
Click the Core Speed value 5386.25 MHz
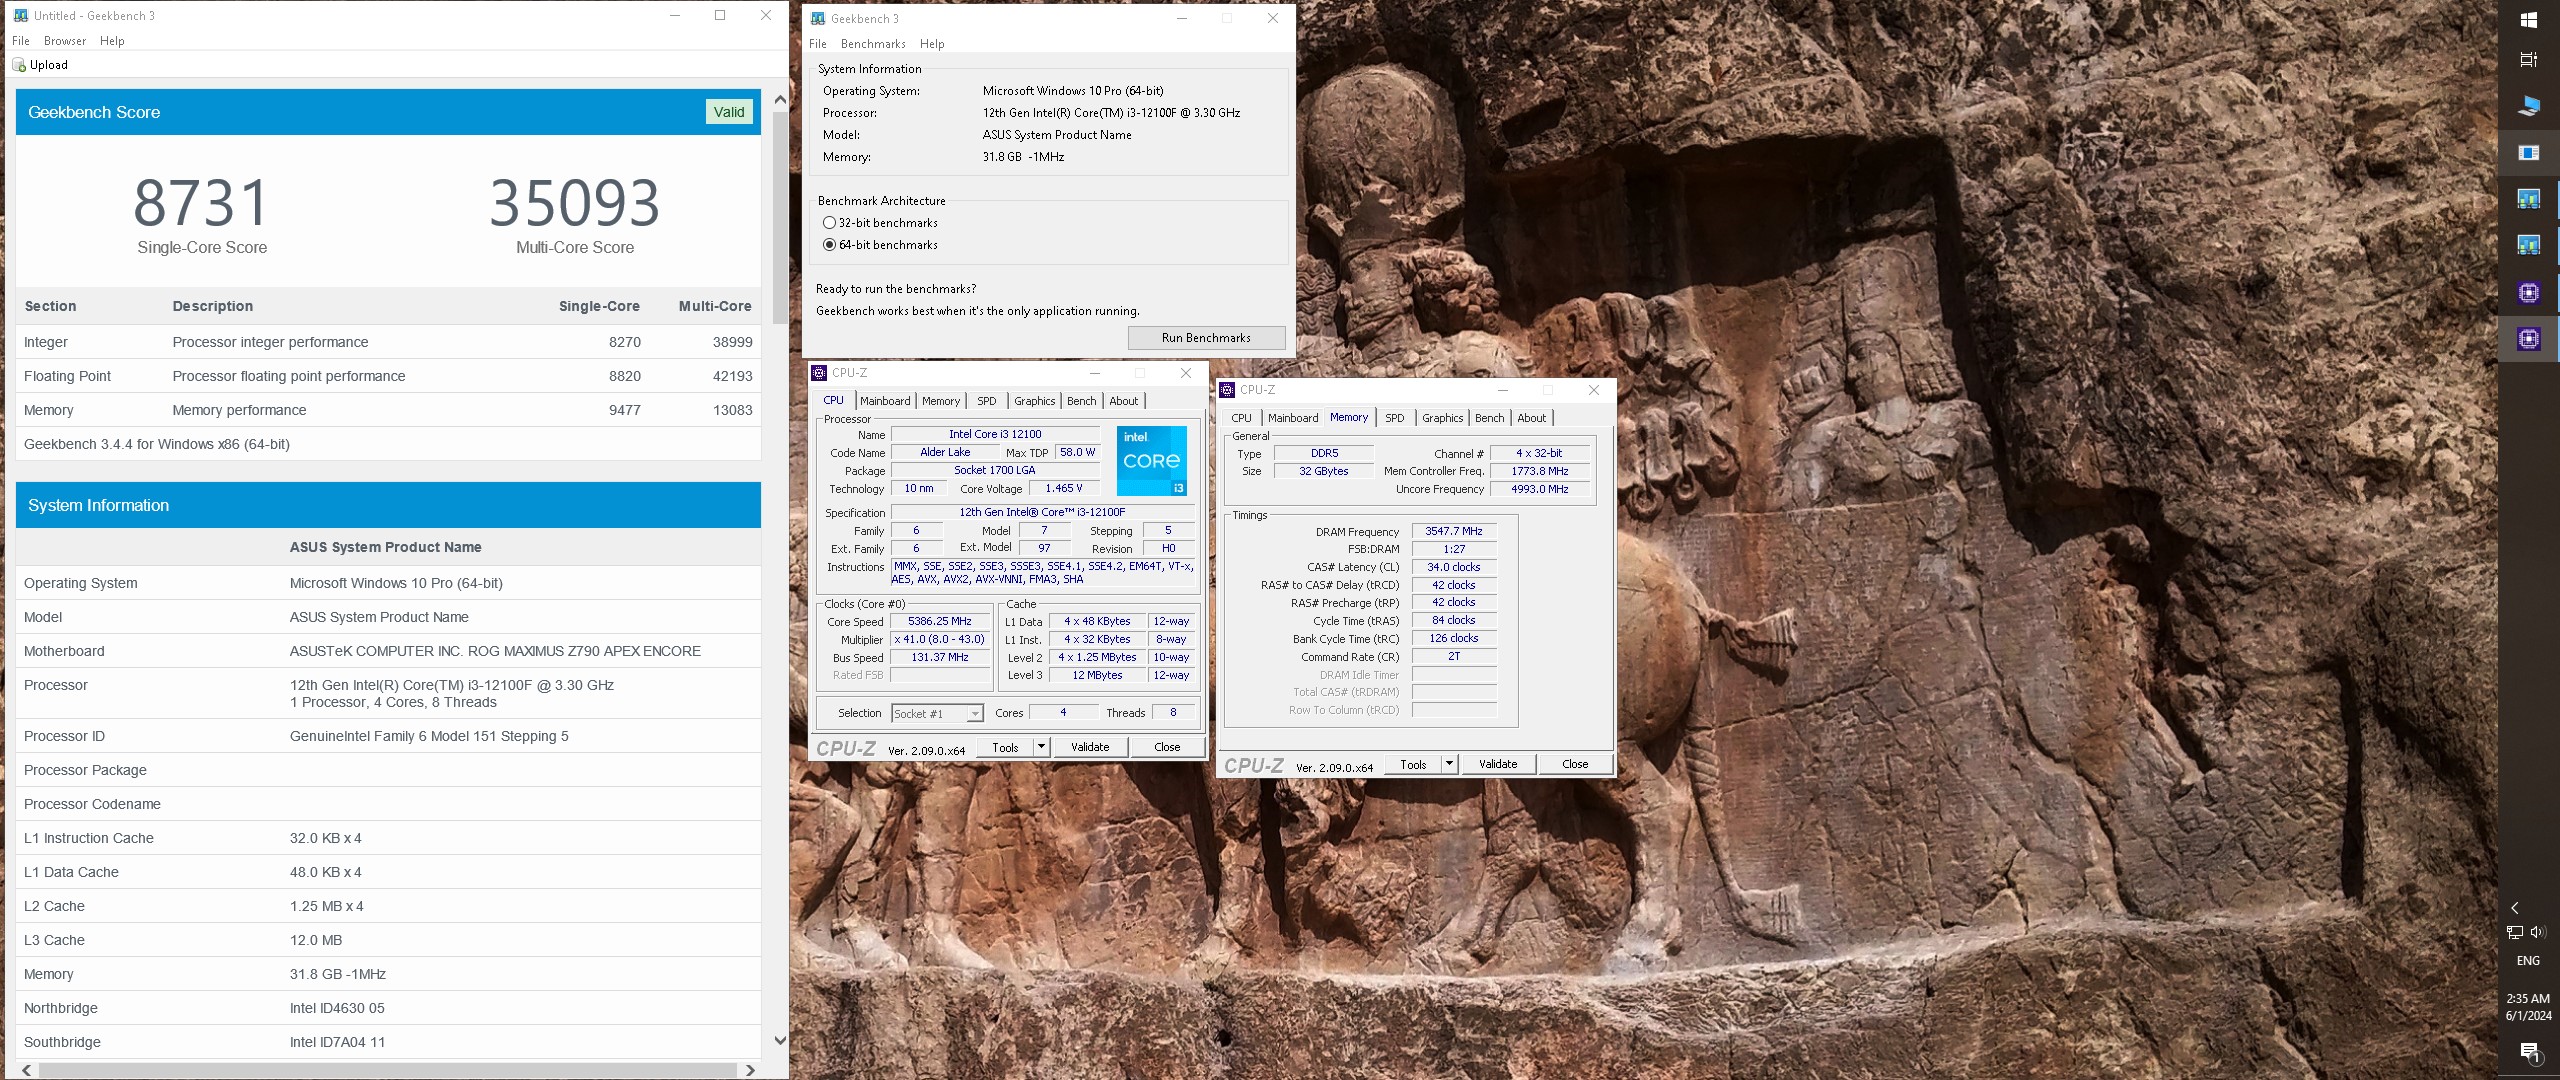940,622
